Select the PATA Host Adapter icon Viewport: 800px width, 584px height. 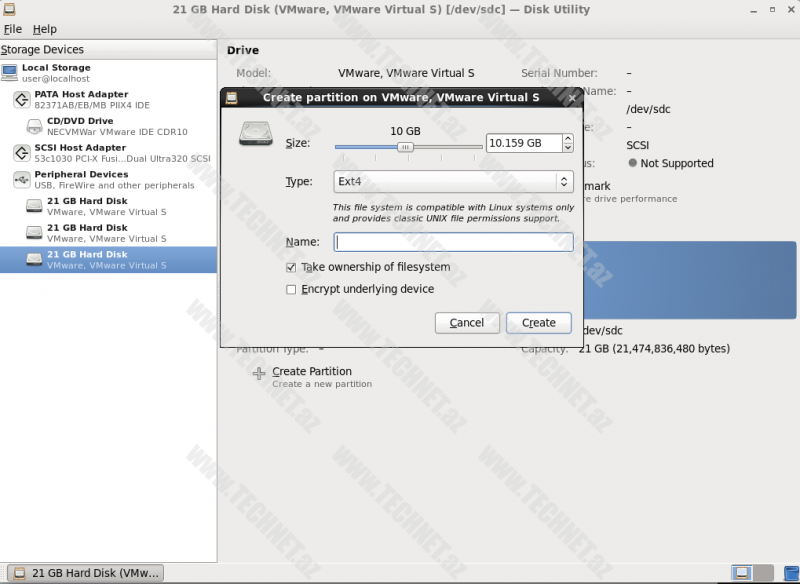click(20, 99)
